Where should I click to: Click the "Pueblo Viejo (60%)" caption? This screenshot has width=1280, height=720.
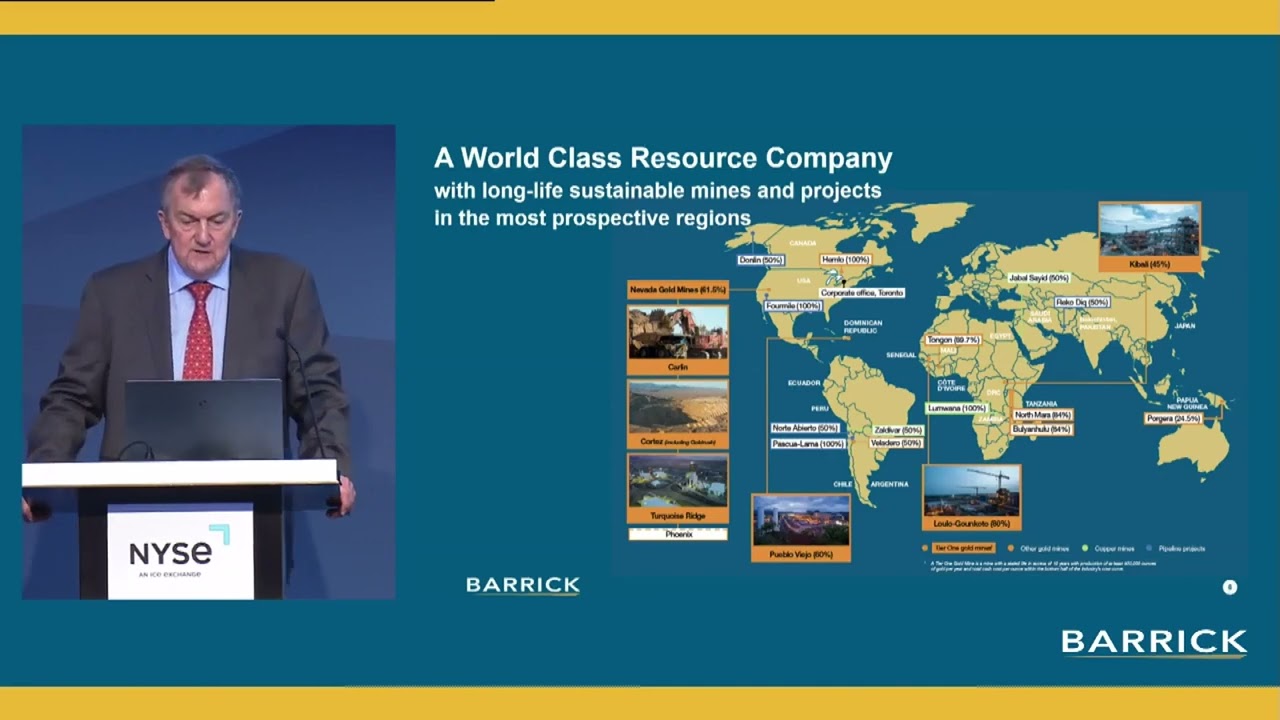(801, 553)
